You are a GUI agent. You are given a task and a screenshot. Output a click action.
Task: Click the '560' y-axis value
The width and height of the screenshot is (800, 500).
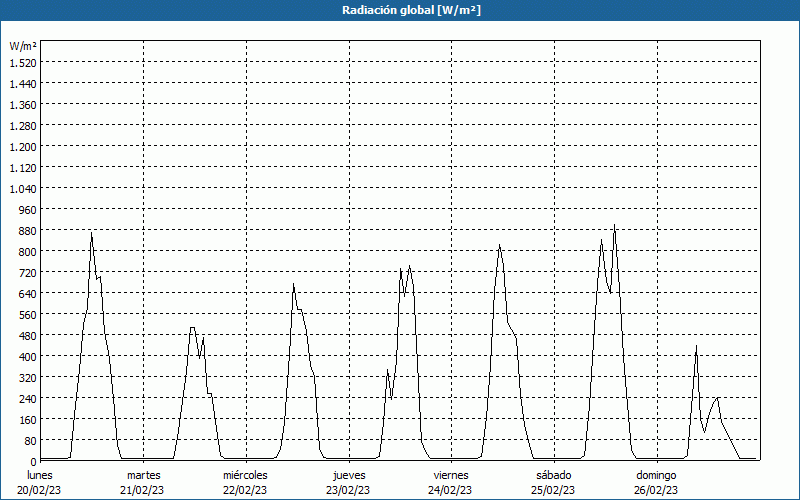click(x=28, y=315)
